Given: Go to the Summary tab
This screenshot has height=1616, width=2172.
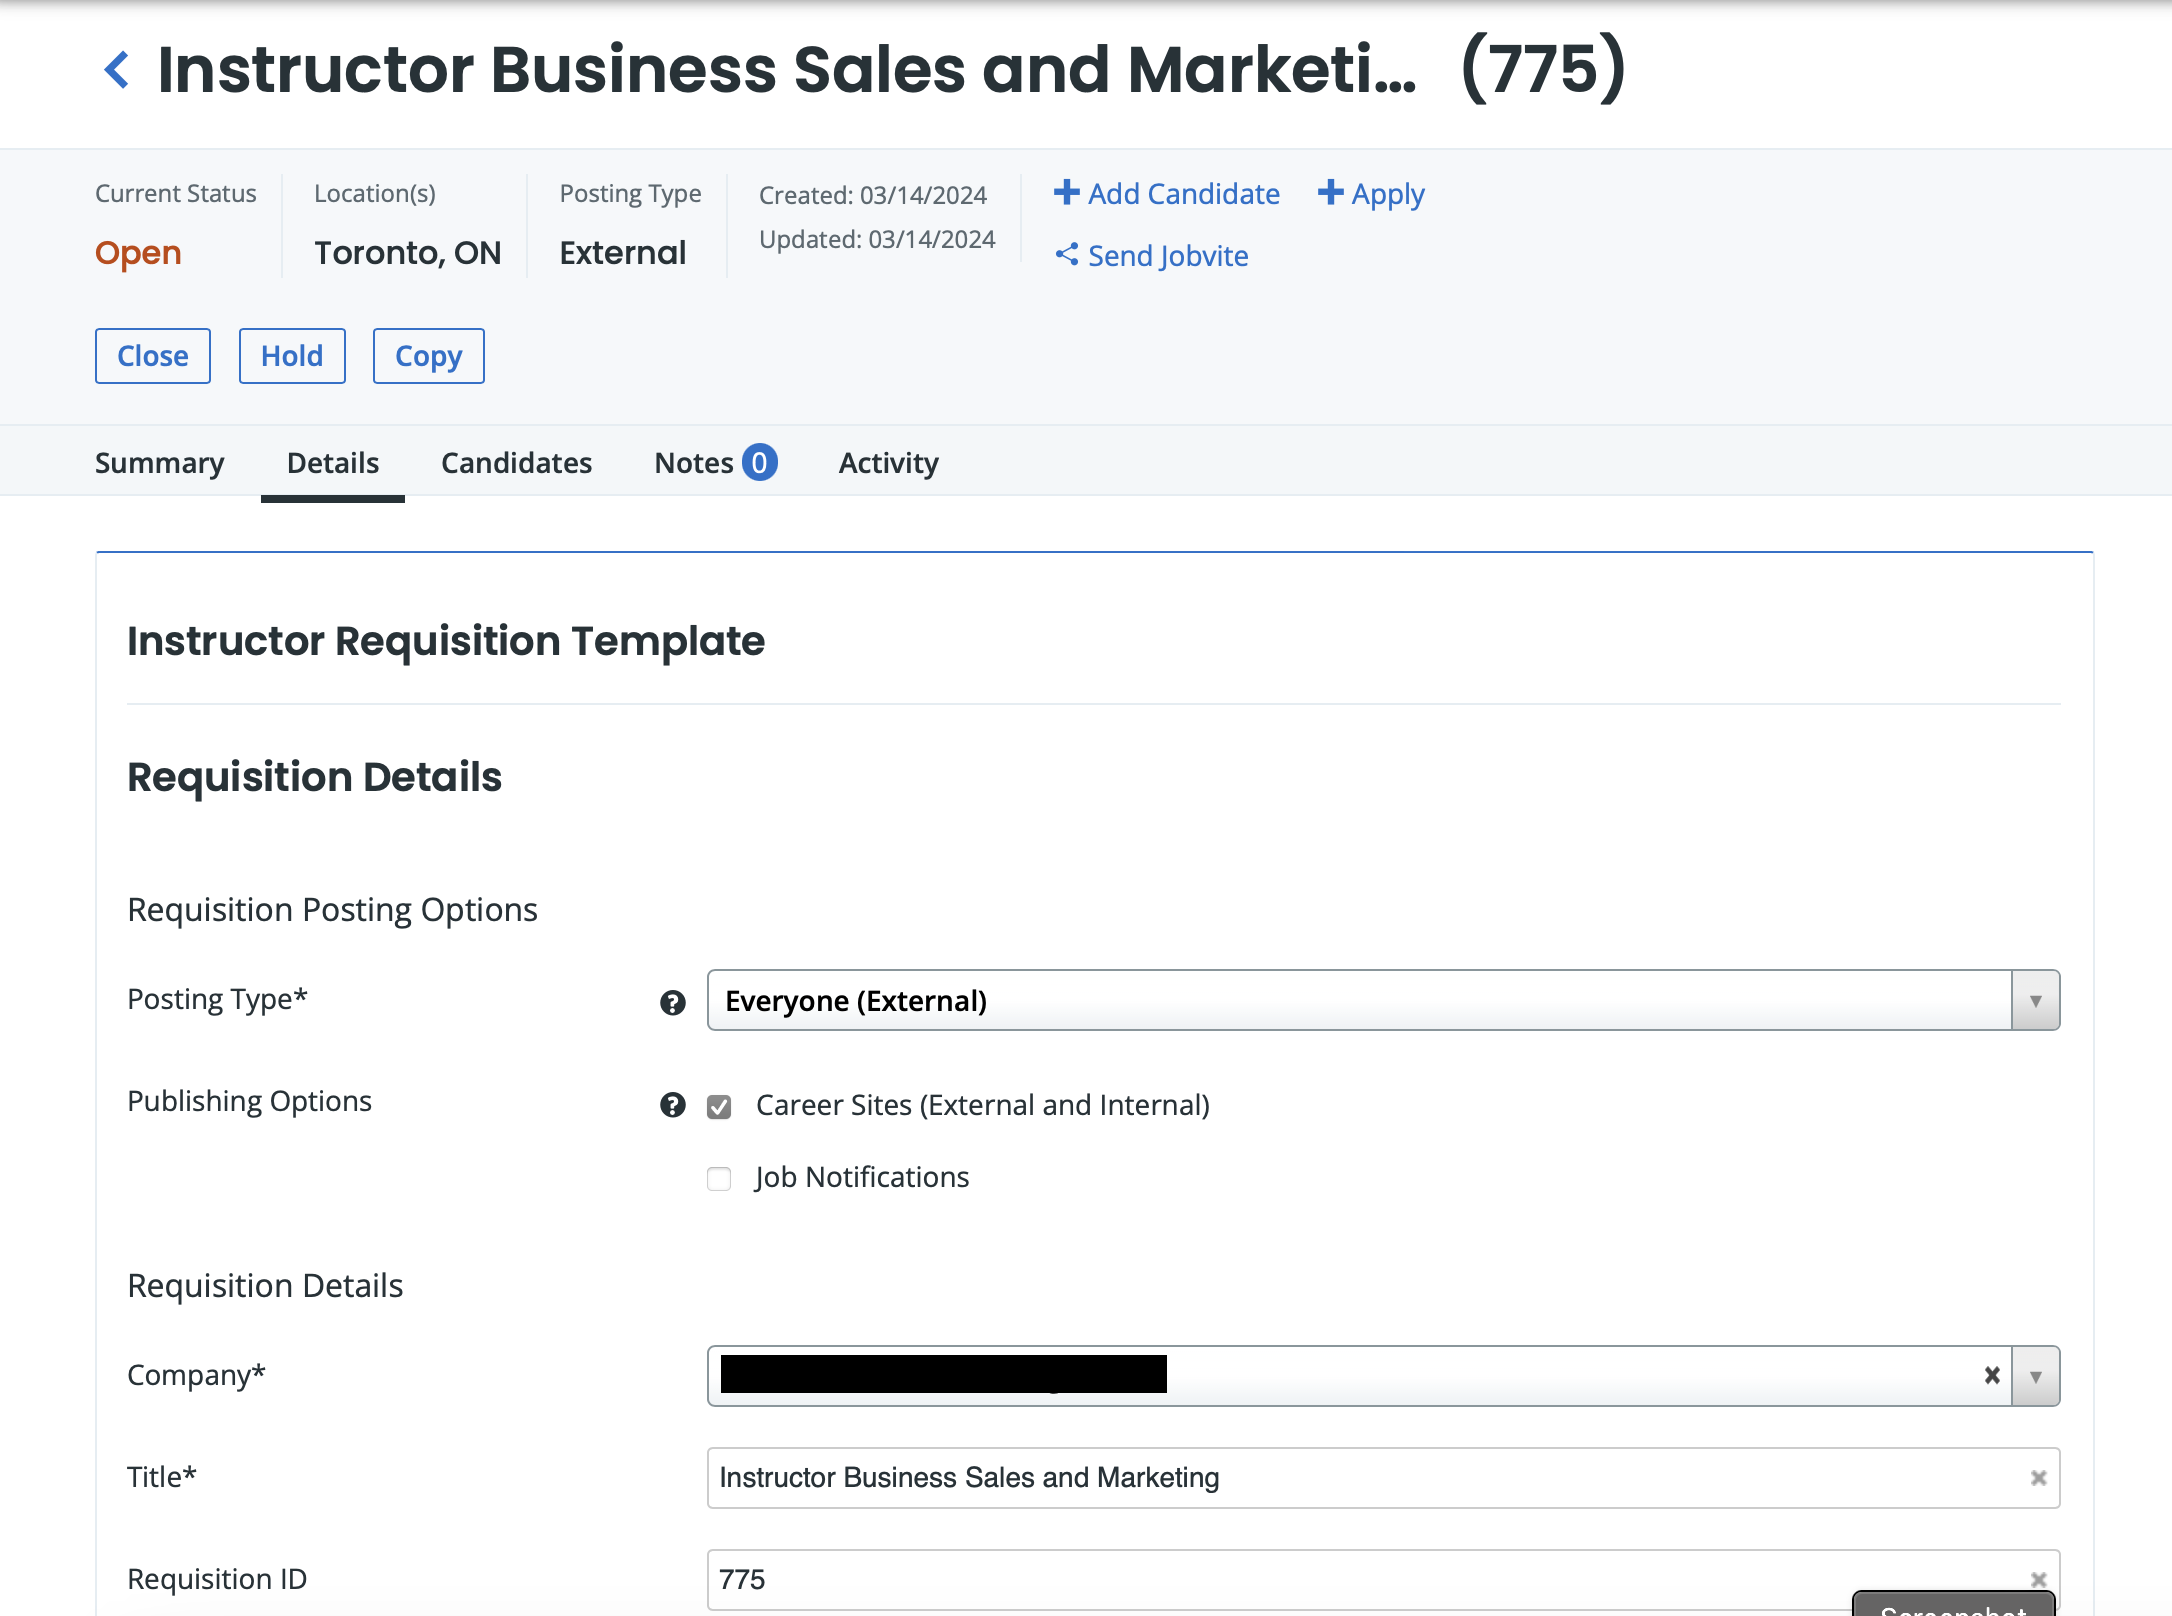Looking at the screenshot, I should tap(159, 463).
